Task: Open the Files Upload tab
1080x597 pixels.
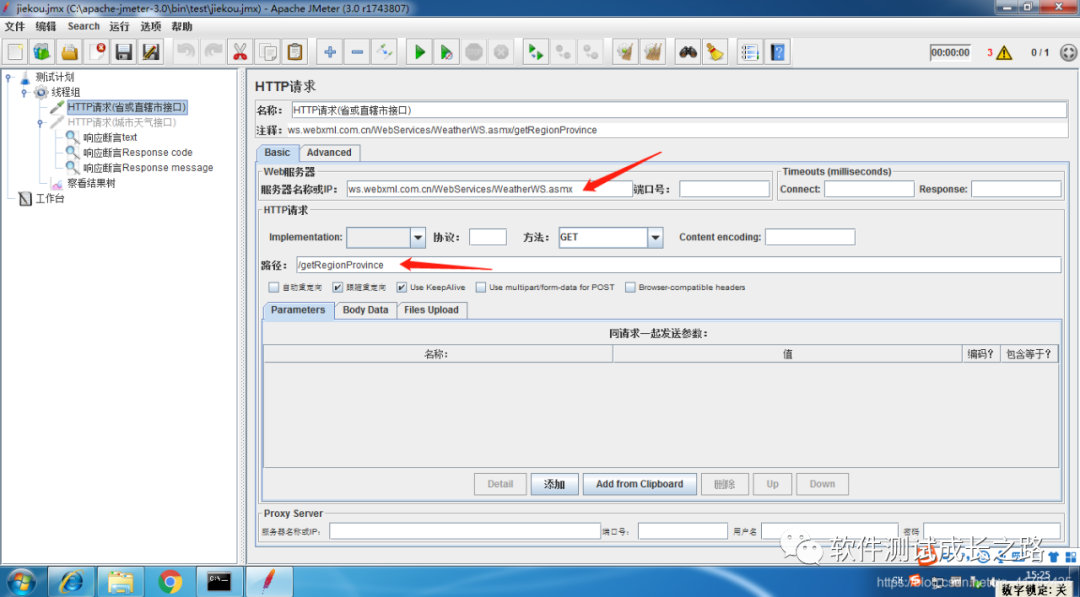Action: tap(432, 311)
